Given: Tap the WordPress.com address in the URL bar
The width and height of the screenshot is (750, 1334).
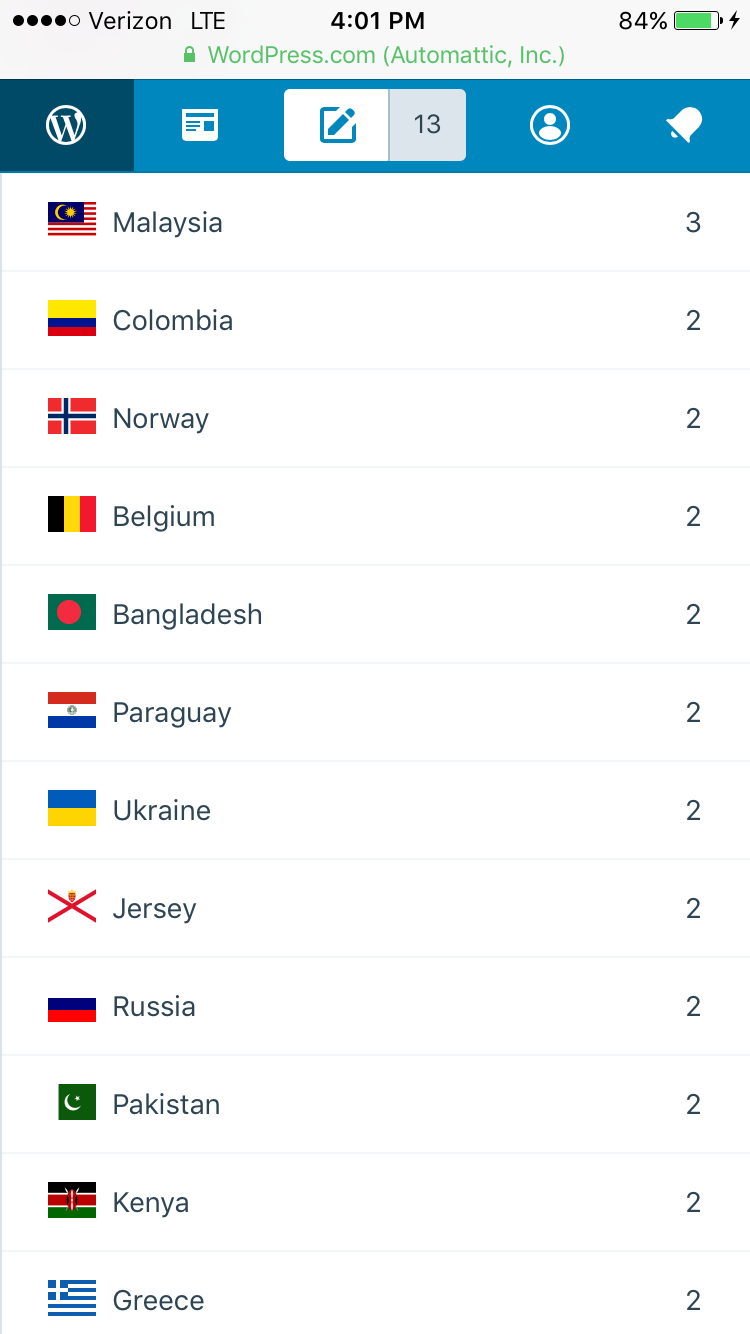Looking at the screenshot, I should click(385, 54).
